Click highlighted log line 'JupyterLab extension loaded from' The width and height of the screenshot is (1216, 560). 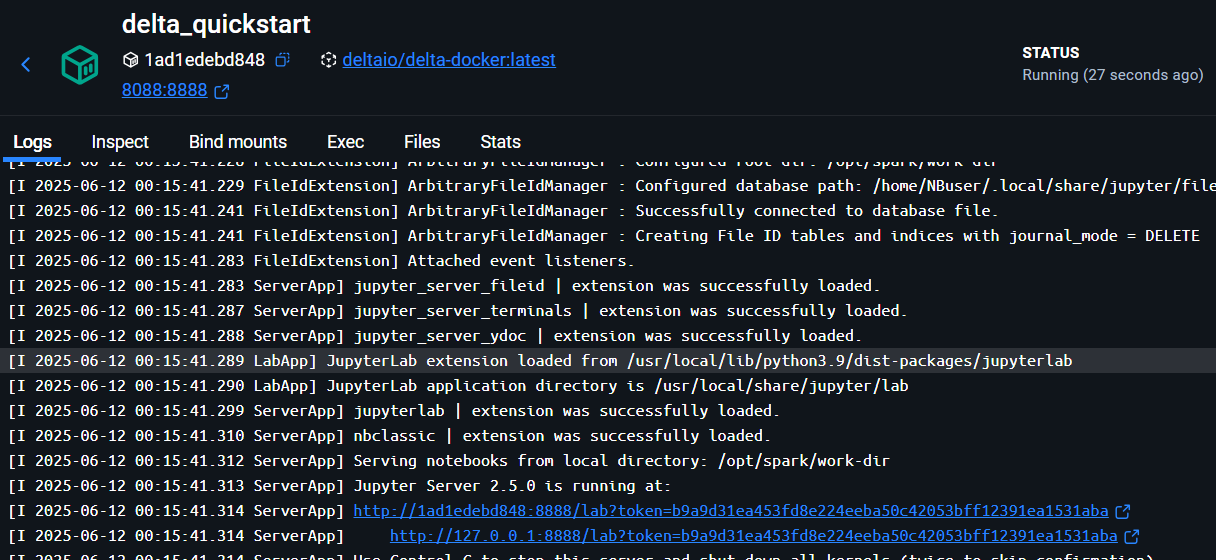tap(608, 361)
